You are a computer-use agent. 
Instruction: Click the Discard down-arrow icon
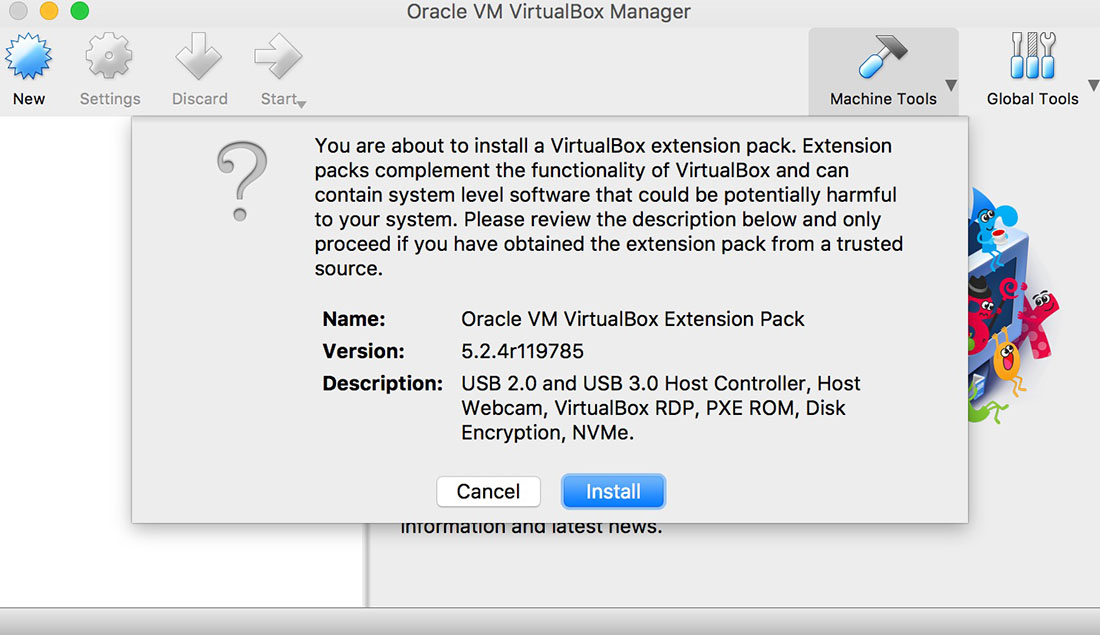[x=199, y=56]
